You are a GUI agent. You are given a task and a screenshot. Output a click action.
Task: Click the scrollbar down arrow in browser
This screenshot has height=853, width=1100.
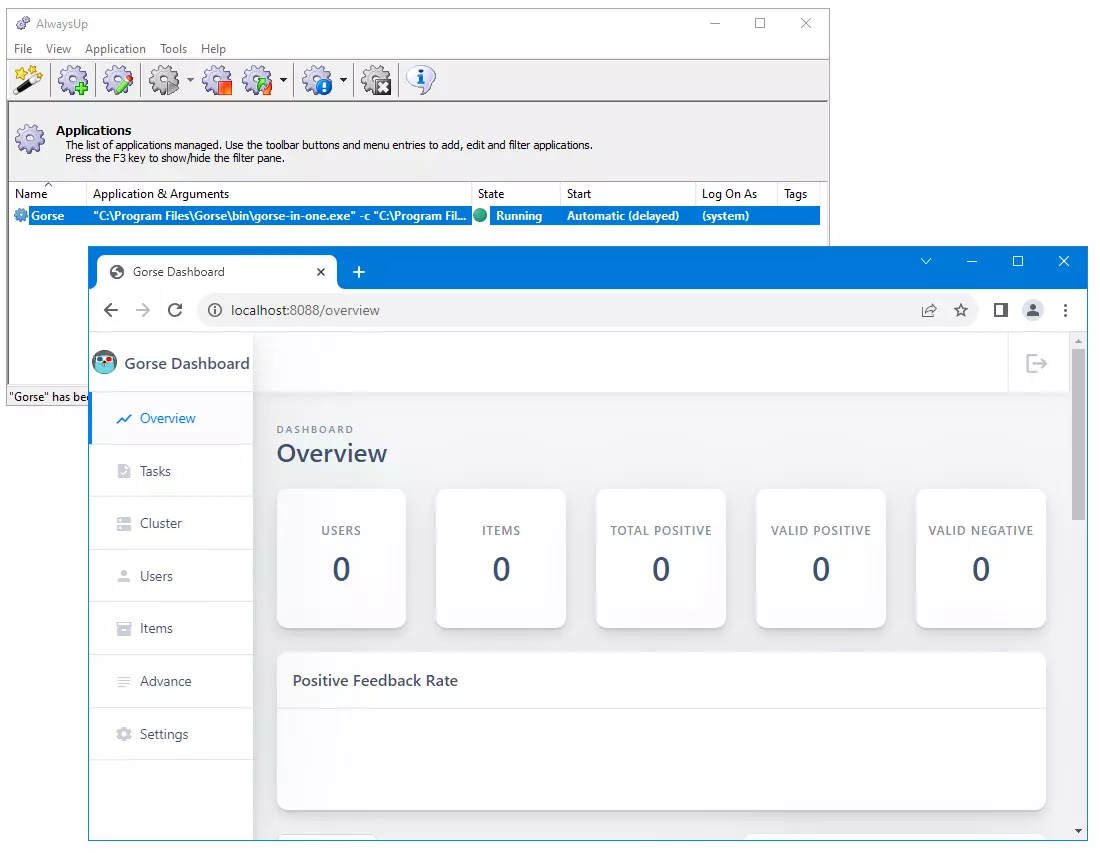(1078, 831)
